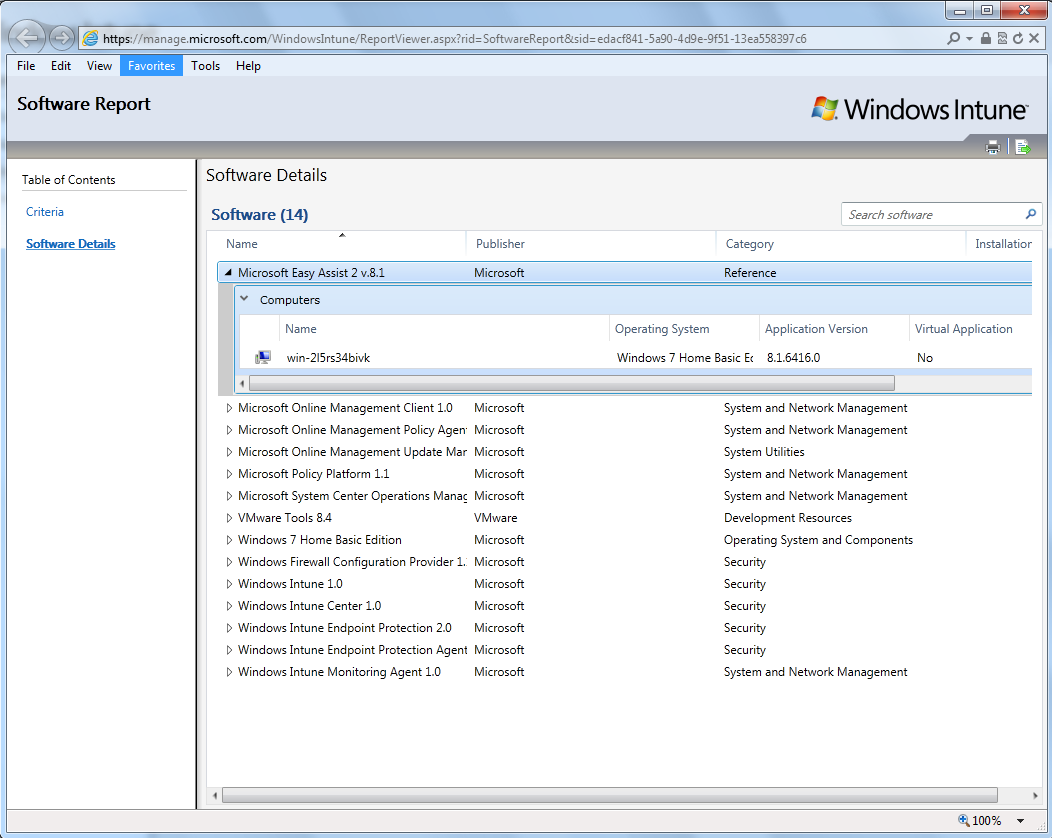Click the security lock icon in address bar
Image resolution: width=1052 pixels, height=838 pixels.
tap(985, 39)
